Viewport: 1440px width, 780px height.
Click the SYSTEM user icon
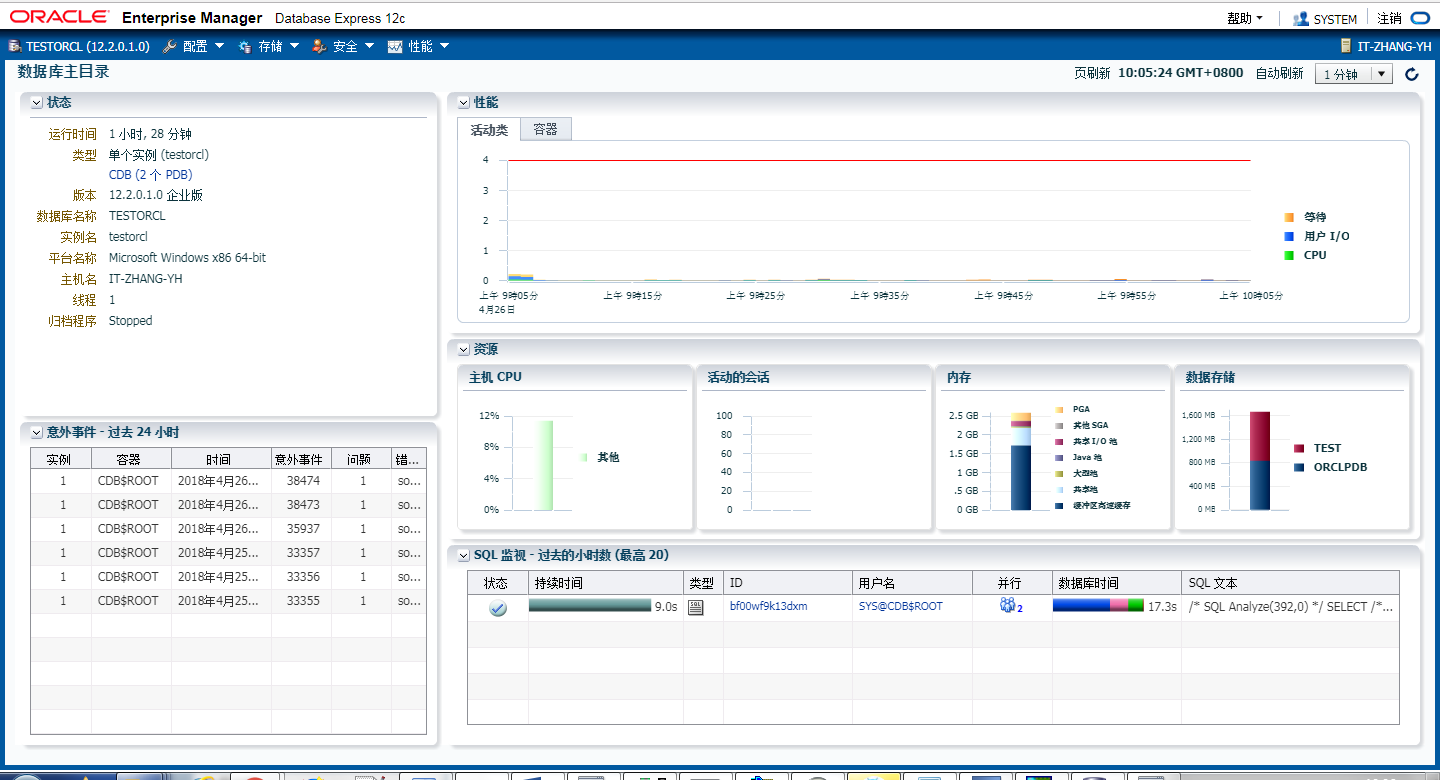click(x=1301, y=18)
